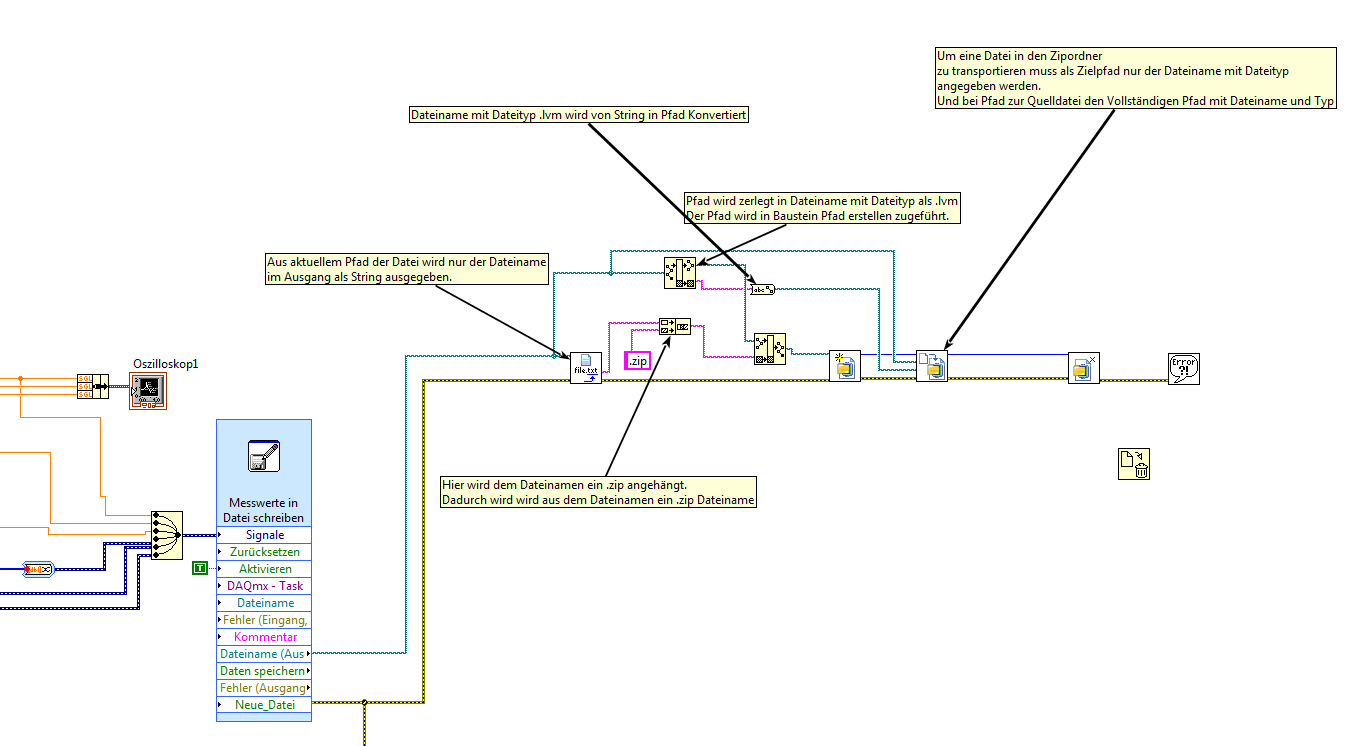Select the Oszilloskop1 waveform graph terminal

[x=147, y=391]
